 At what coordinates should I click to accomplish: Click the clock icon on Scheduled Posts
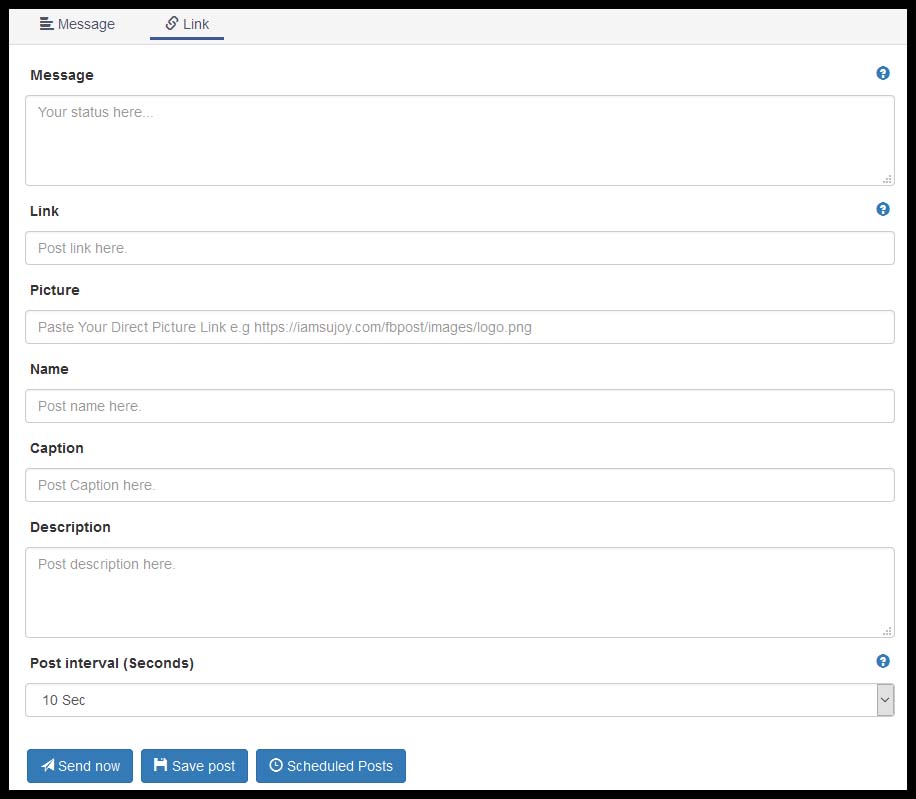[x=276, y=766]
